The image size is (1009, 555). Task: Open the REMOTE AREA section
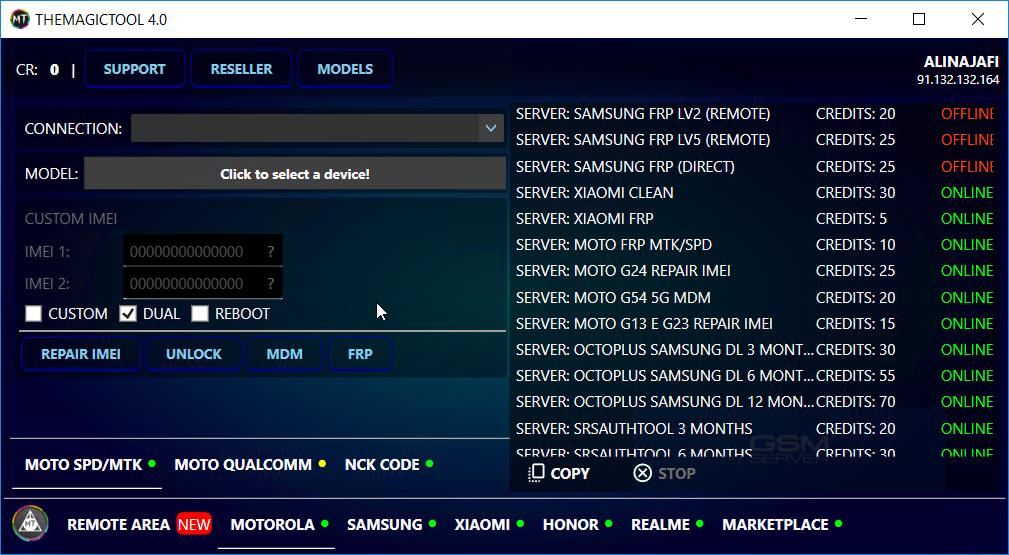click(118, 525)
